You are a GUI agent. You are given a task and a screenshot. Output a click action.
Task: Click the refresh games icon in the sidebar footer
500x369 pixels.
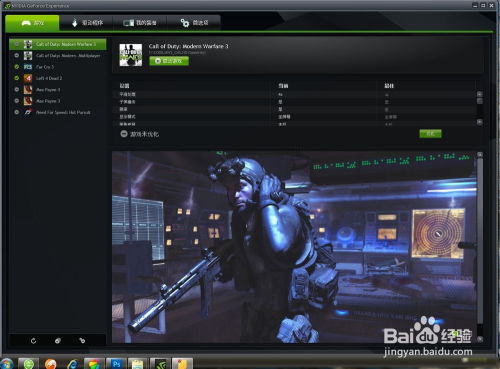[x=33, y=341]
